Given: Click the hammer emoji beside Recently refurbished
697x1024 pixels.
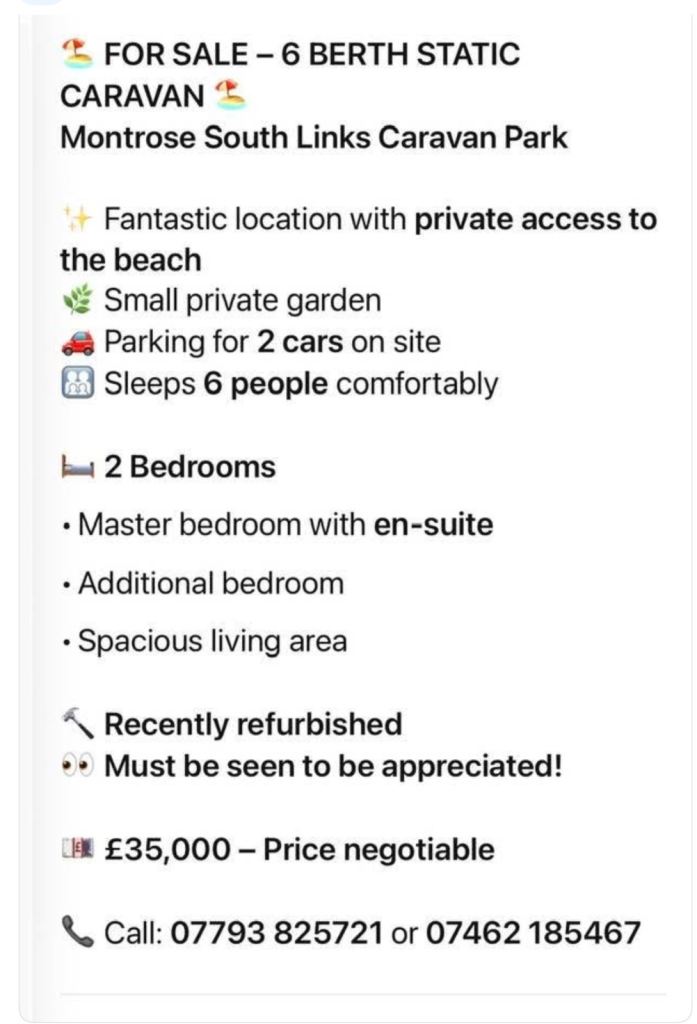Looking at the screenshot, I should click(78, 723).
